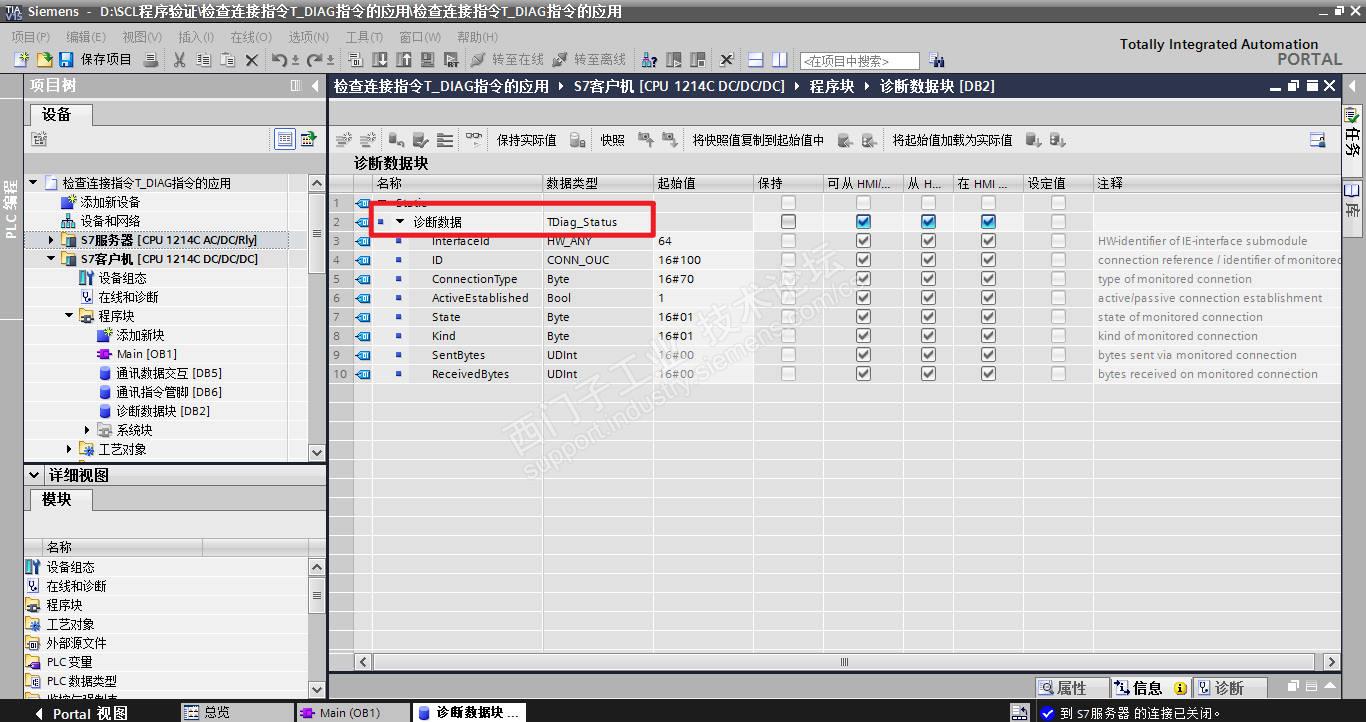Toggle 可从HMI checkbox for InterfaceId row

[x=863, y=241]
